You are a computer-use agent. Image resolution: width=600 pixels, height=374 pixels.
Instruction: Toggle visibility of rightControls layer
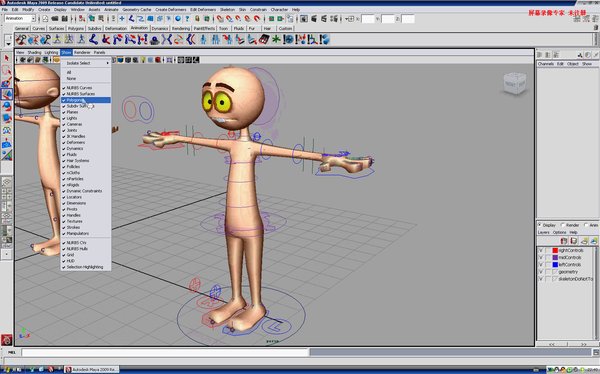tap(541, 250)
